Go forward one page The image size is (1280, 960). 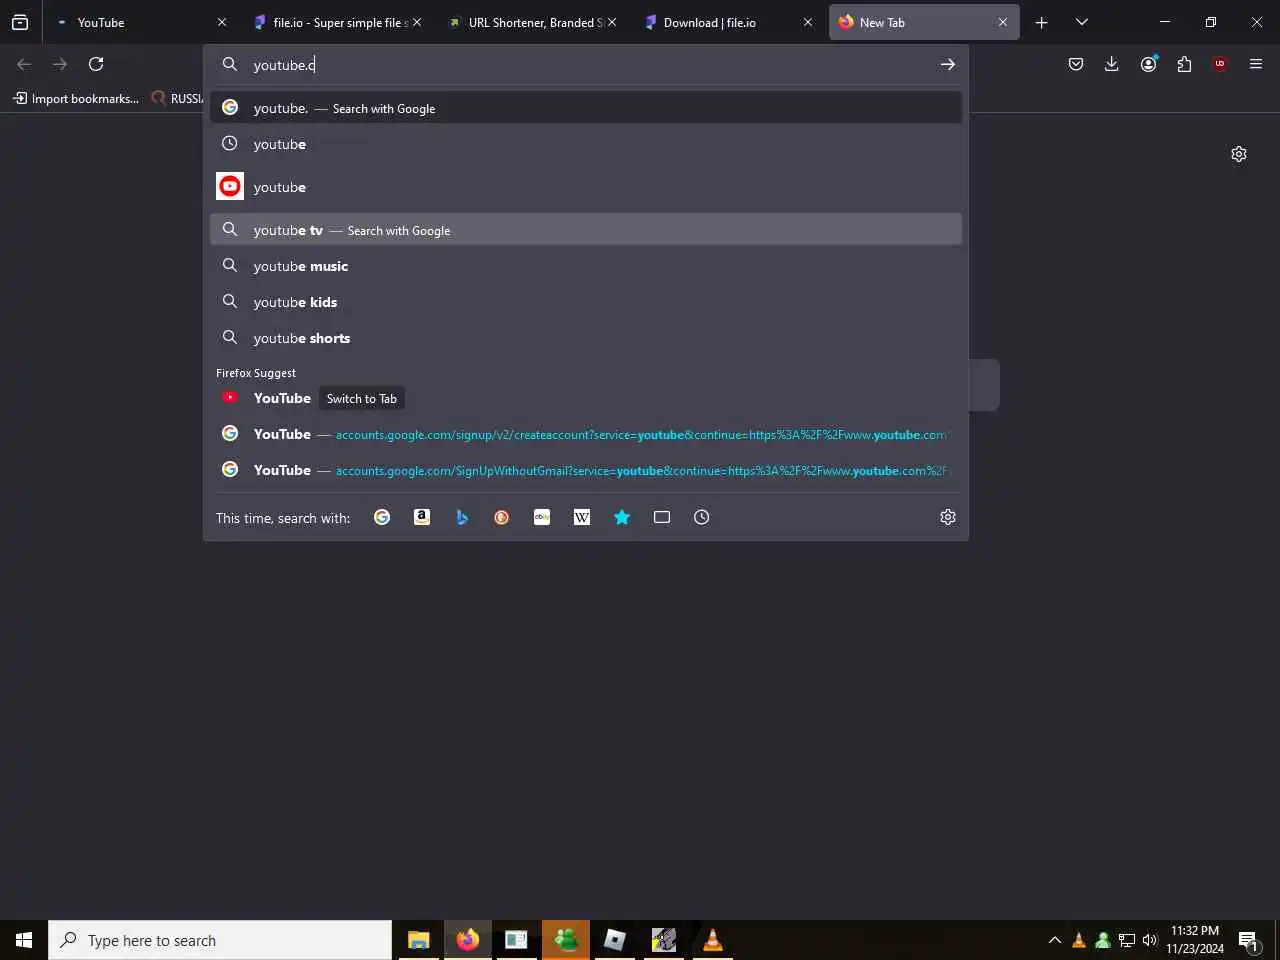[60, 64]
